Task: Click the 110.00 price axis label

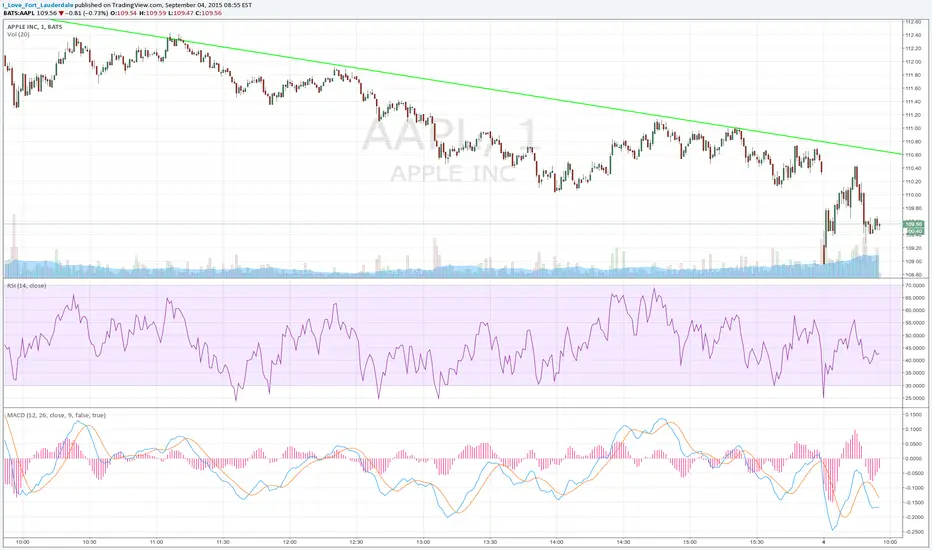Action: (912, 194)
